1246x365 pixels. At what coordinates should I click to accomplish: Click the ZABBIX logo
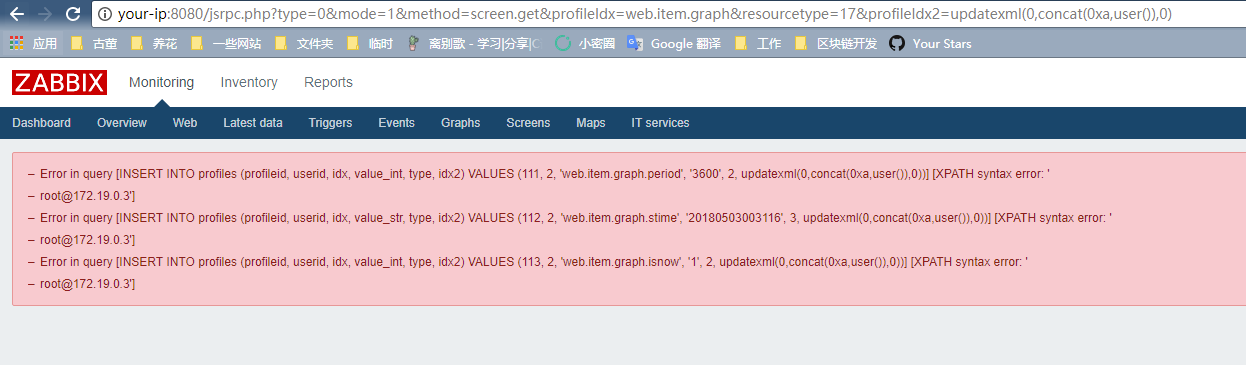59,83
